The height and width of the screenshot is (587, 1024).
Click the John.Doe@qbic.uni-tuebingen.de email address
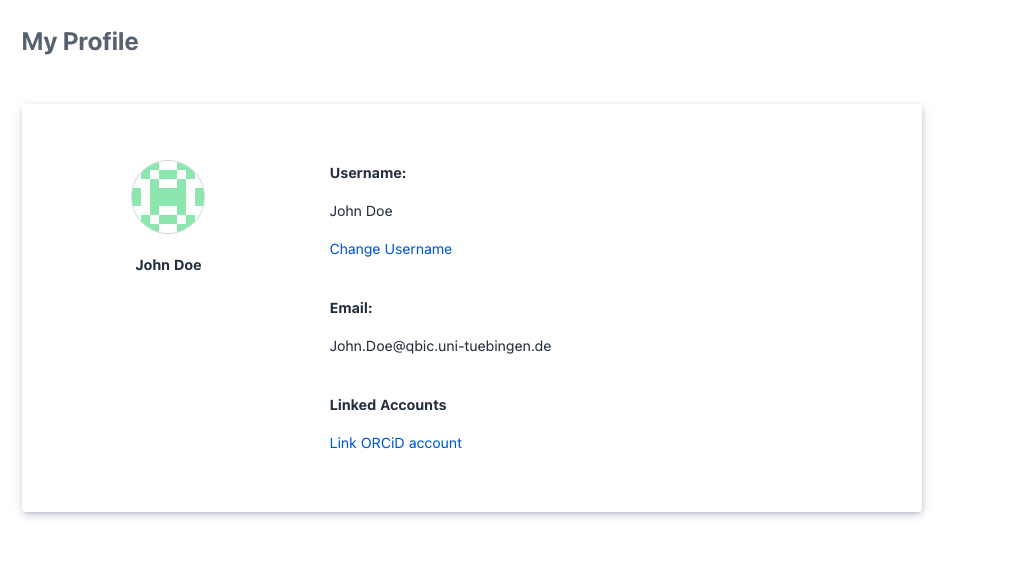[x=440, y=346]
